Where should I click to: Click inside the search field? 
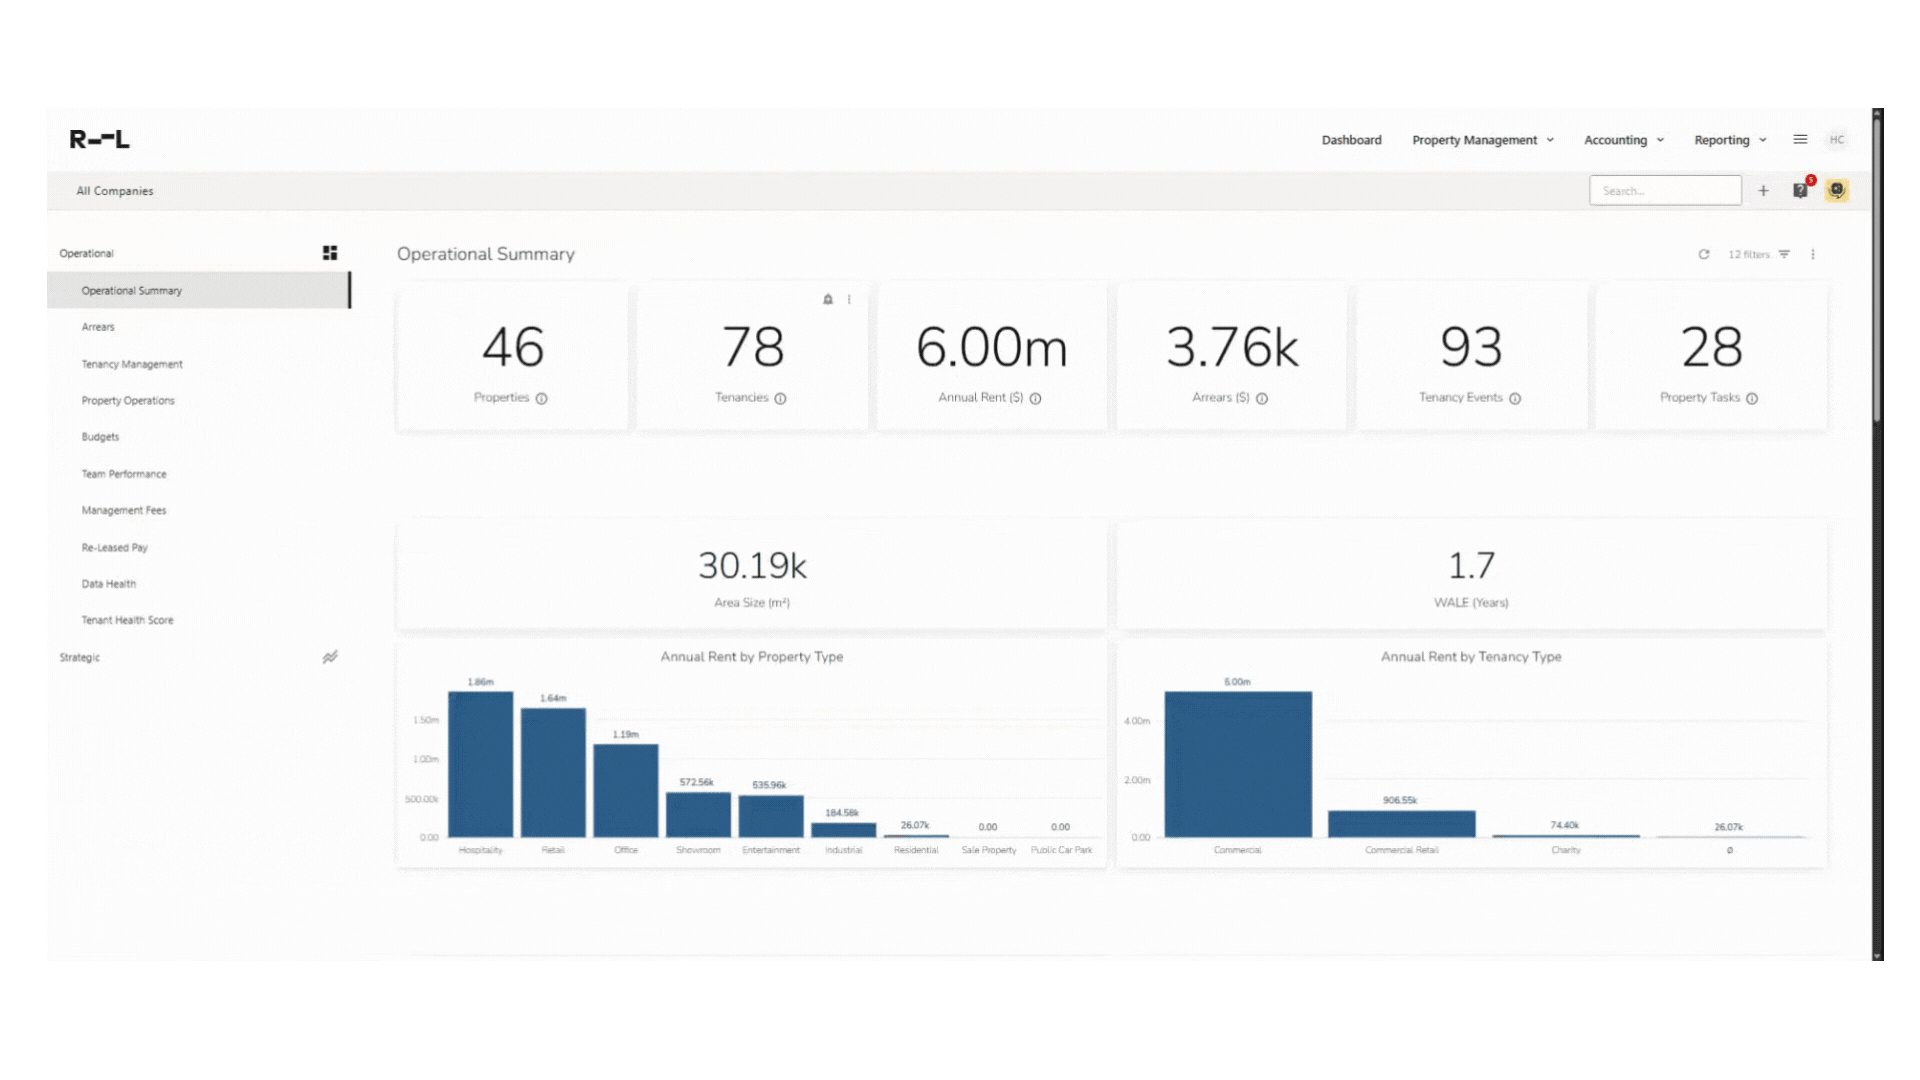1665,190
